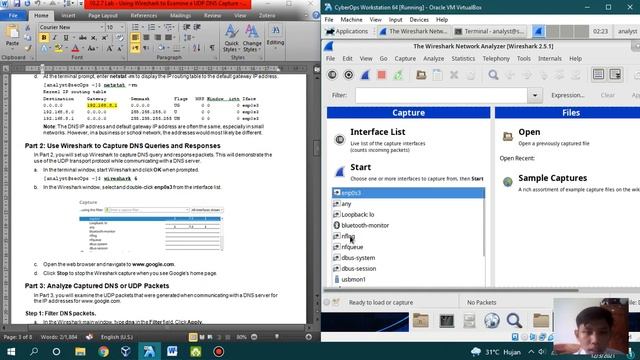Decrease the paragraph indent in Word

click(x=187, y=27)
